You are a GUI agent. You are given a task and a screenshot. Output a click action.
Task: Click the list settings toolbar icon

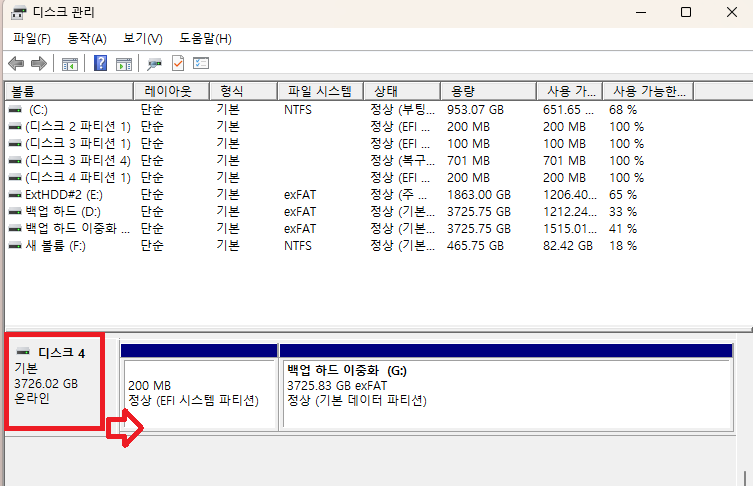pos(201,63)
